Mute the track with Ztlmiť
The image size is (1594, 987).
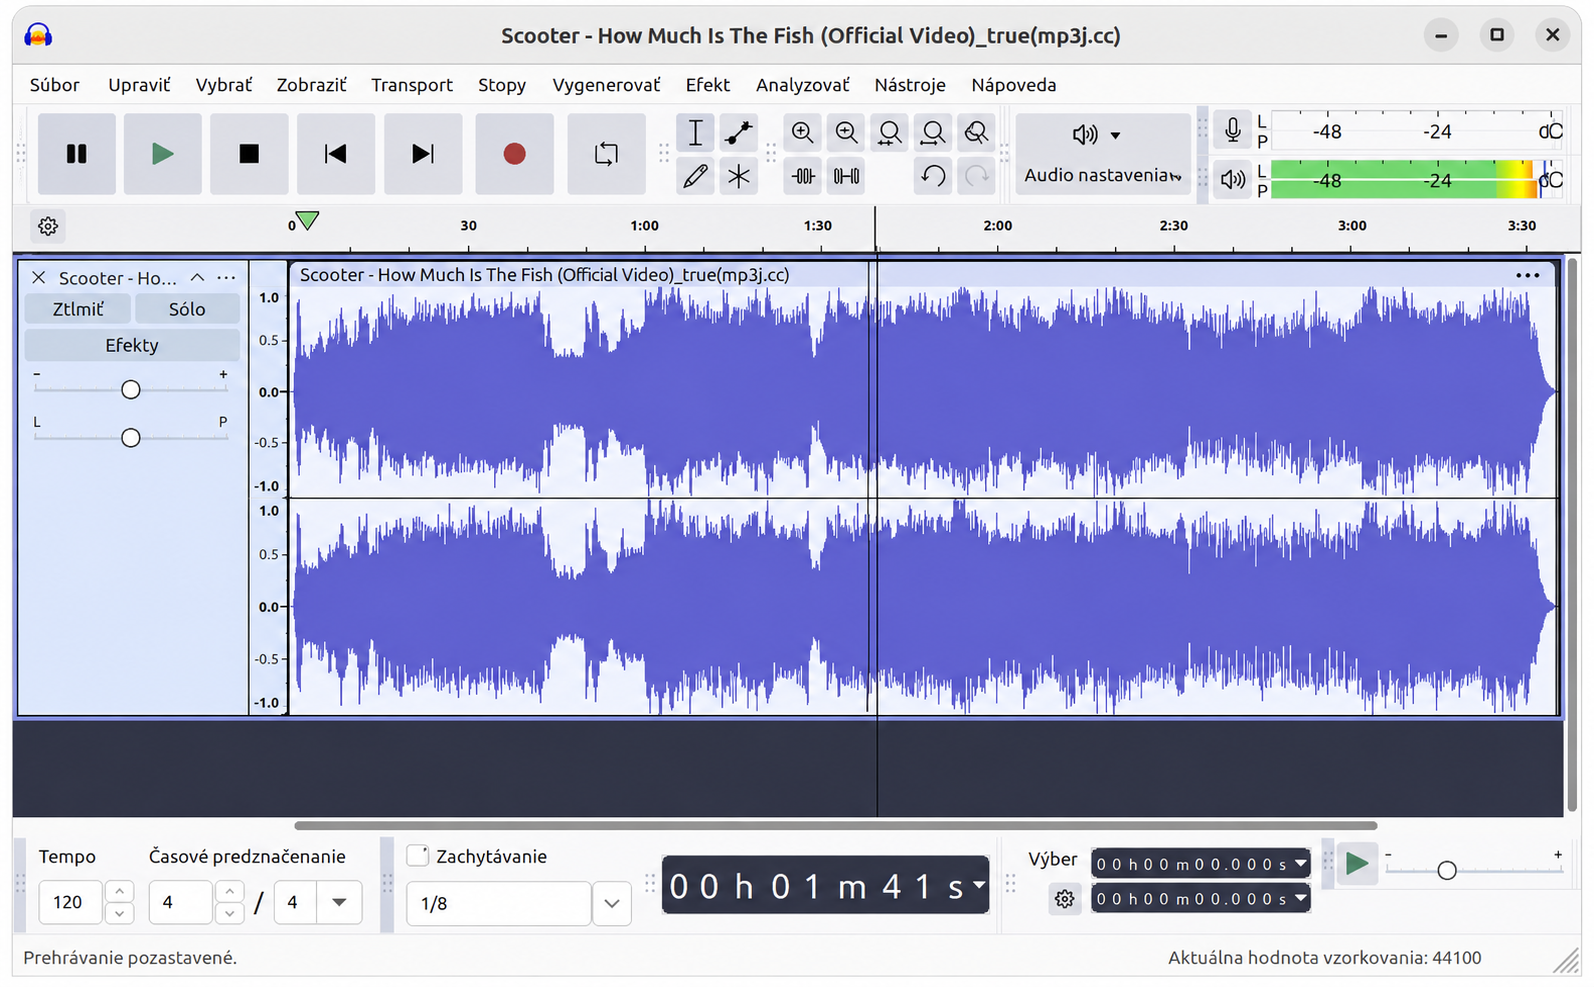click(x=78, y=309)
